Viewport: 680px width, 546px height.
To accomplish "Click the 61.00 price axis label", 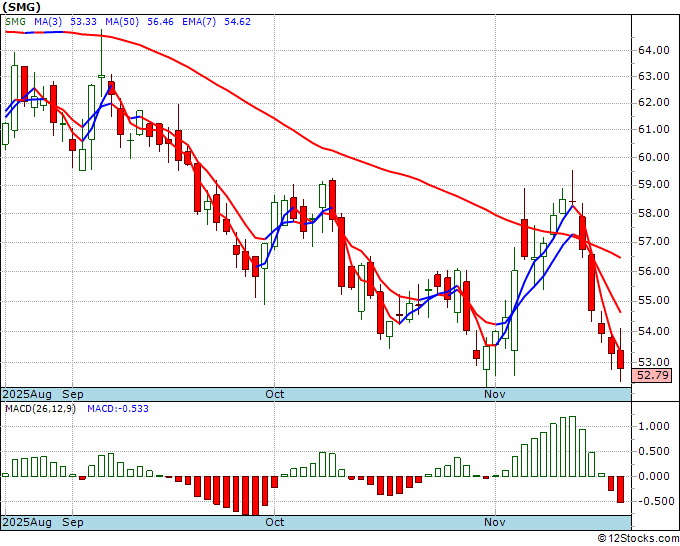I will coord(654,129).
